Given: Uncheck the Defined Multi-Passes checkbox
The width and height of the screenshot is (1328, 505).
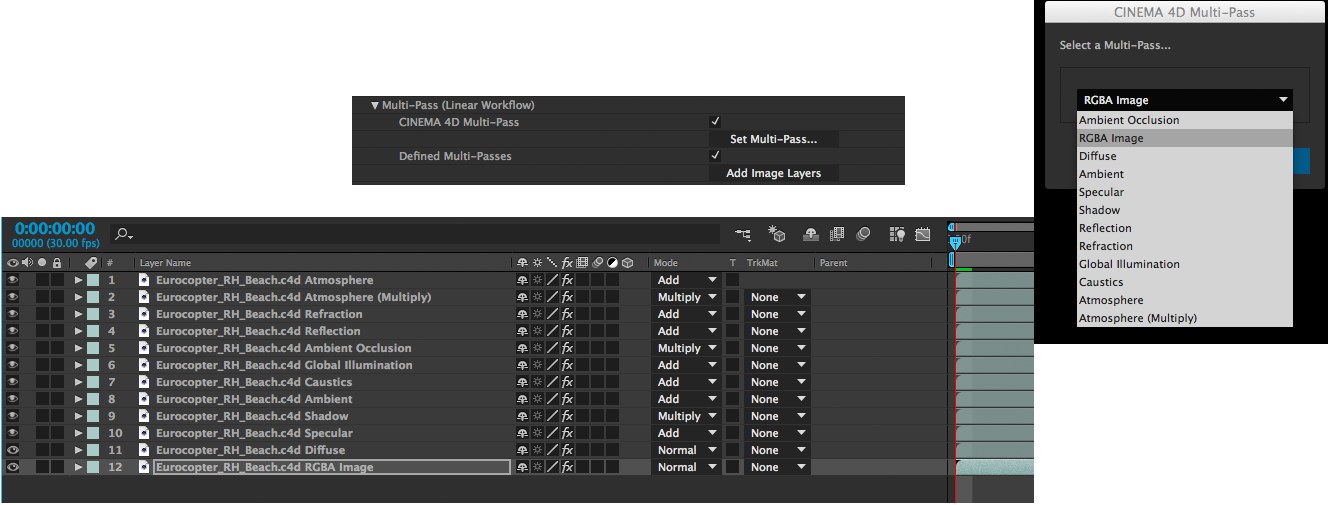Looking at the screenshot, I should (x=715, y=156).
